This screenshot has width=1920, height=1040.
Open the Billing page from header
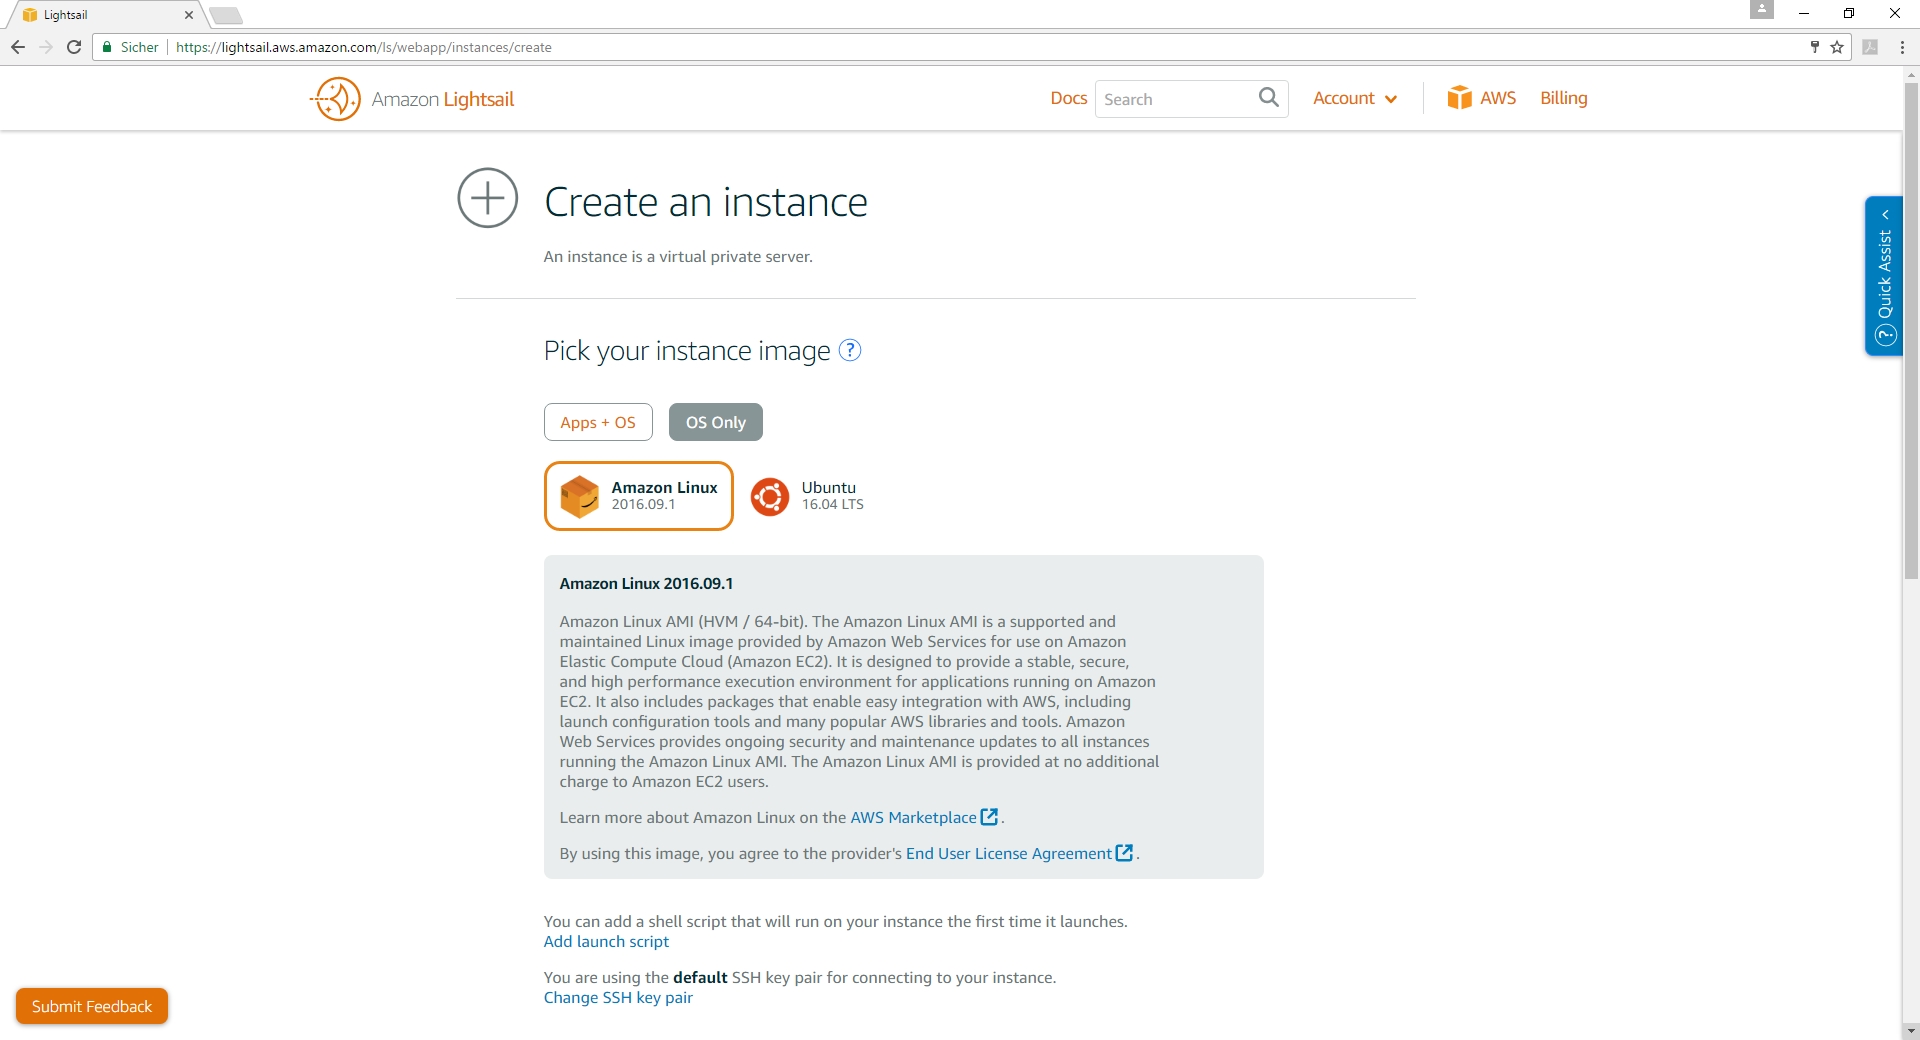click(x=1563, y=98)
